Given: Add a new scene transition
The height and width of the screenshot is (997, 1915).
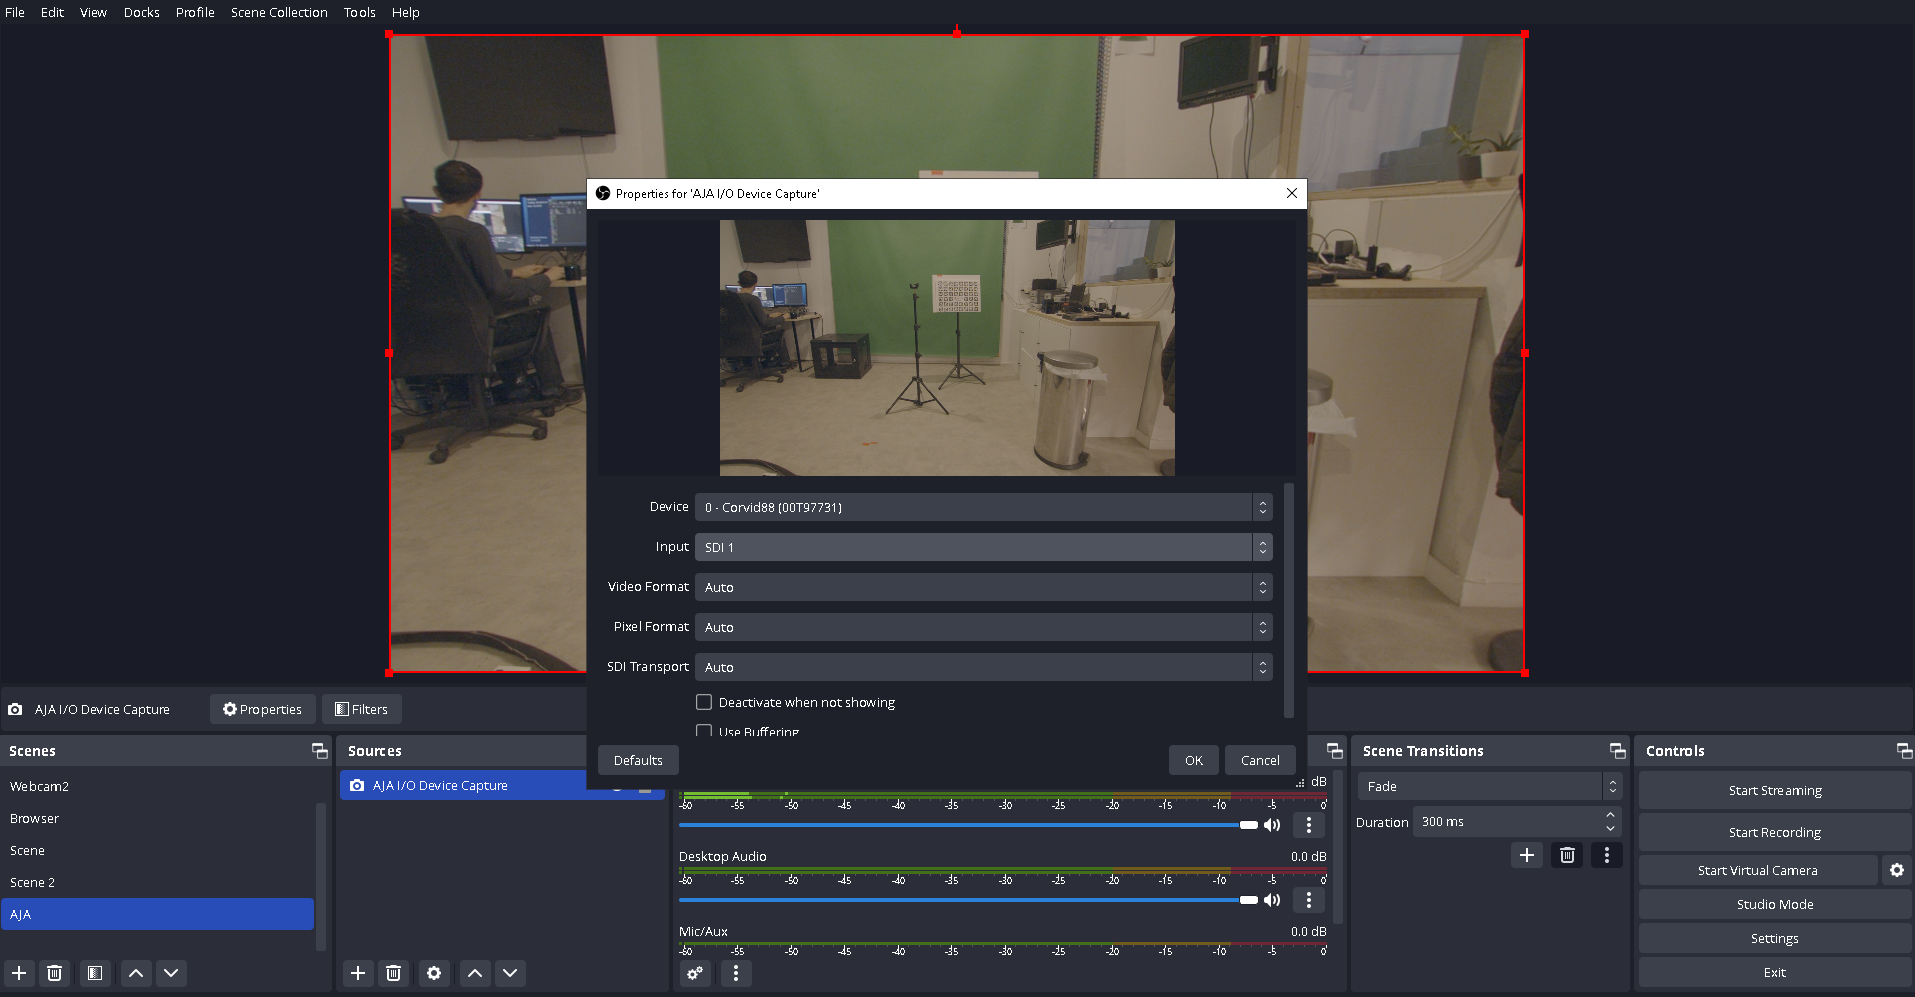Looking at the screenshot, I should point(1526,855).
